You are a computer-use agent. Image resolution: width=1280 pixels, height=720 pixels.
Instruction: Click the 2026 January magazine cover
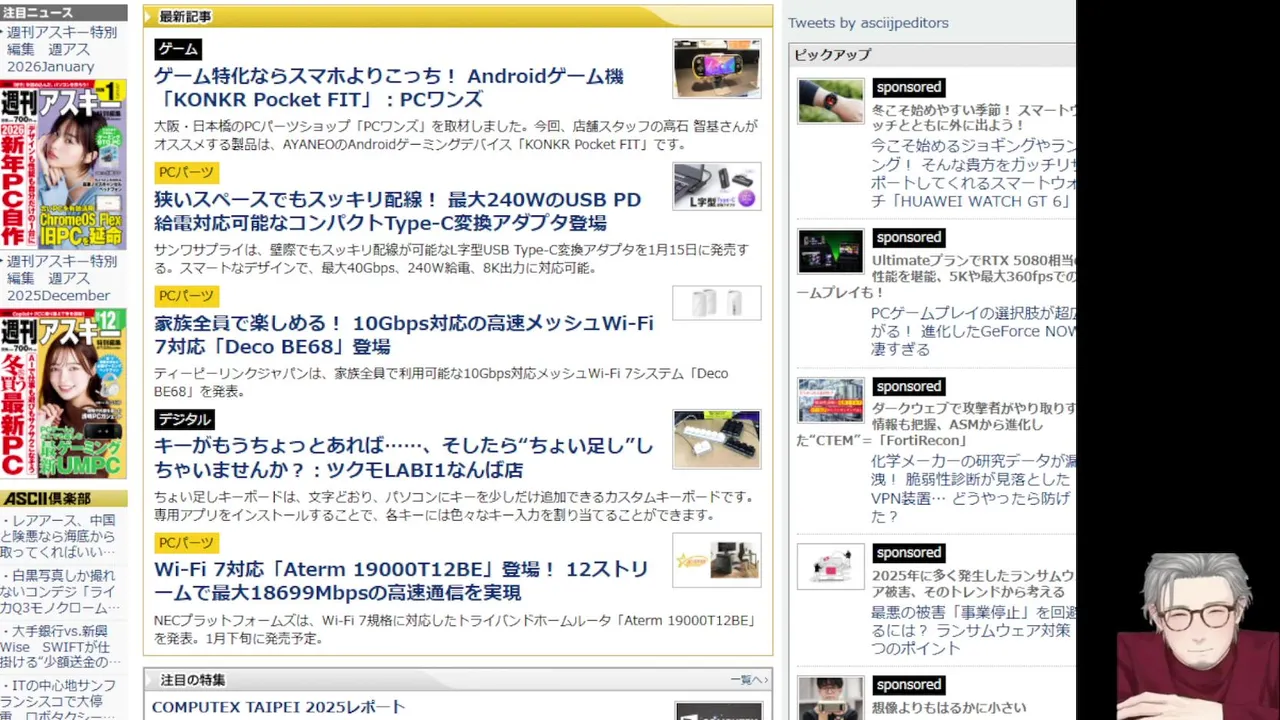(x=63, y=165)
